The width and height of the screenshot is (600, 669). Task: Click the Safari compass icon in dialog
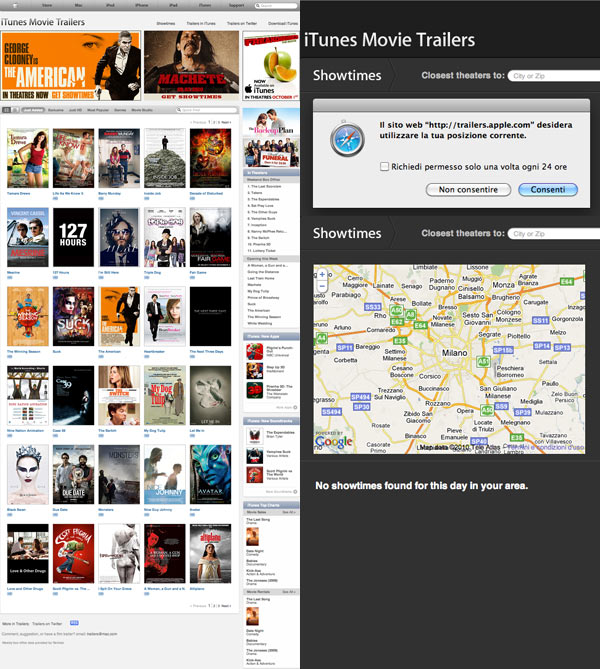(347, 137)
